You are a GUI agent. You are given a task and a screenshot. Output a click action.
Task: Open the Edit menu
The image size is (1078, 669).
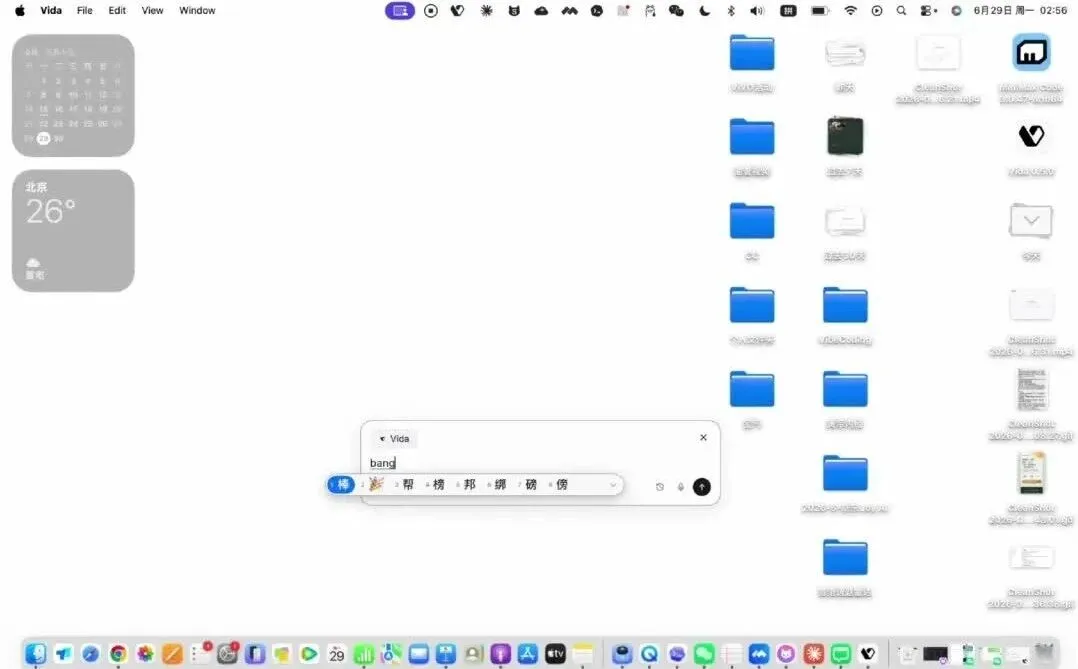click(x=117, y=10)
